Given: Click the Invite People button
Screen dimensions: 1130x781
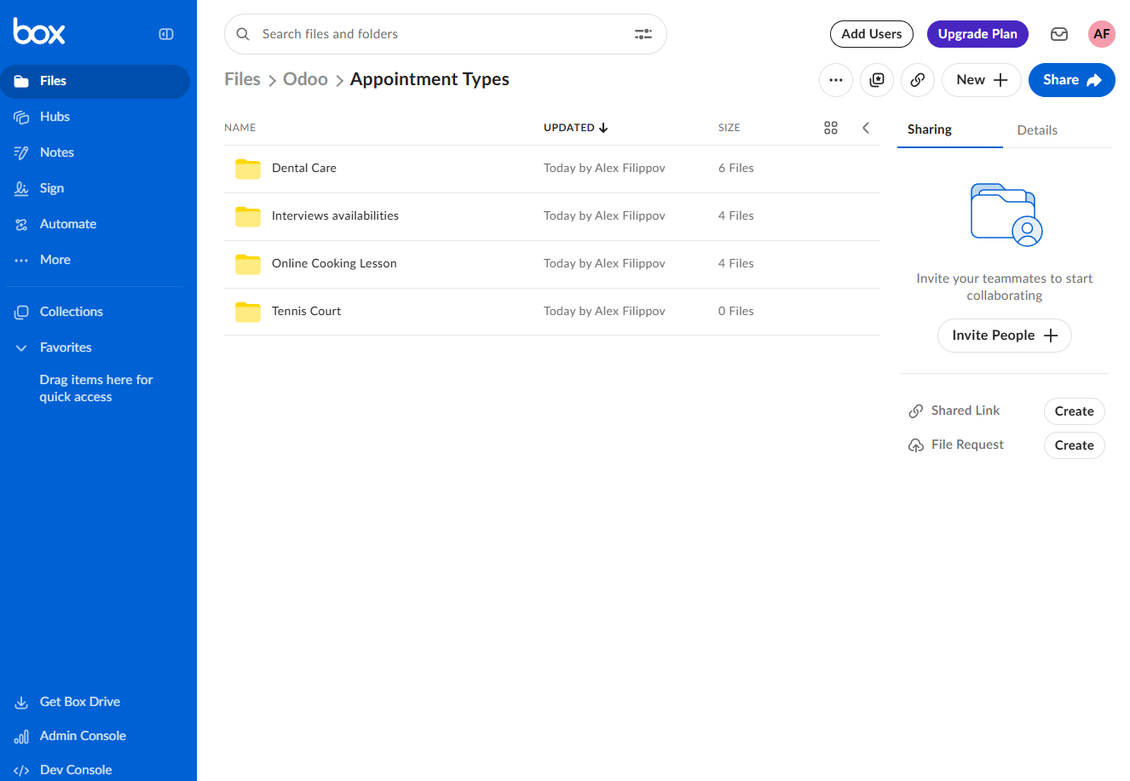Looking at the screenshot, I should coord(1004,336).
